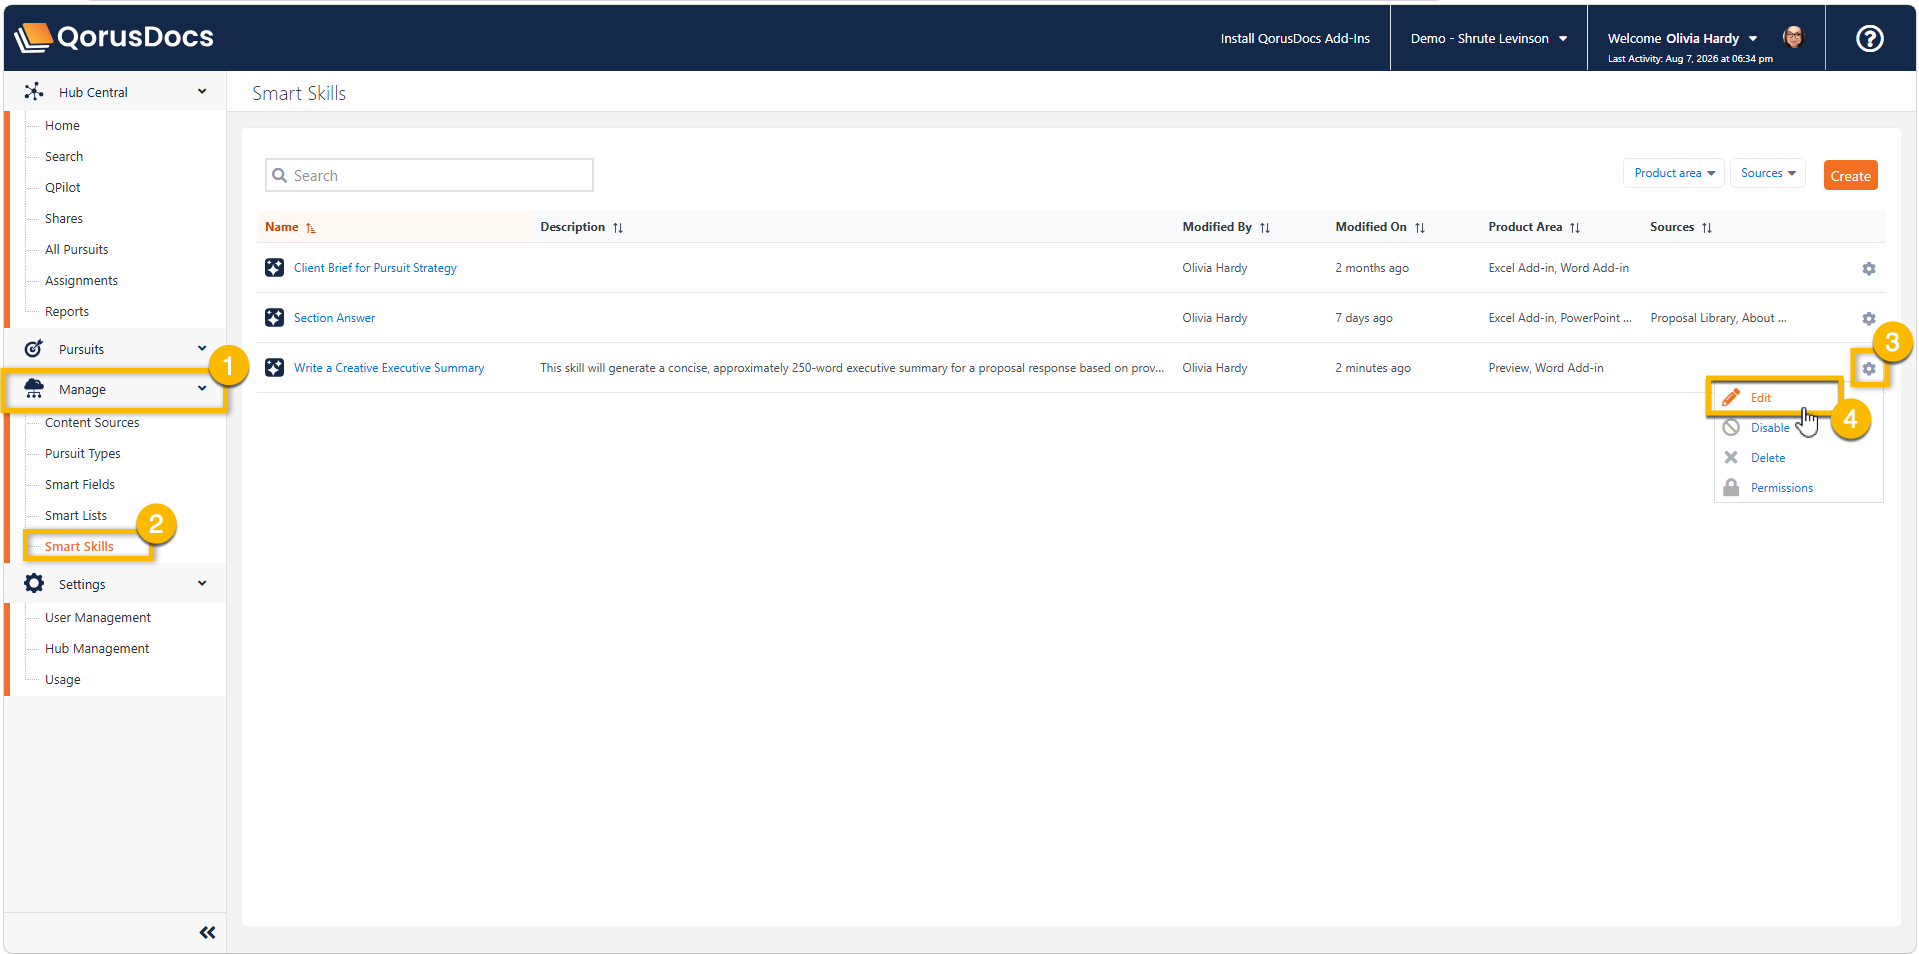Image resolution: width=1919 pixels, height=954 pixels.
Task: Open the Section Answer skill link
Action: tap(334, 317)
